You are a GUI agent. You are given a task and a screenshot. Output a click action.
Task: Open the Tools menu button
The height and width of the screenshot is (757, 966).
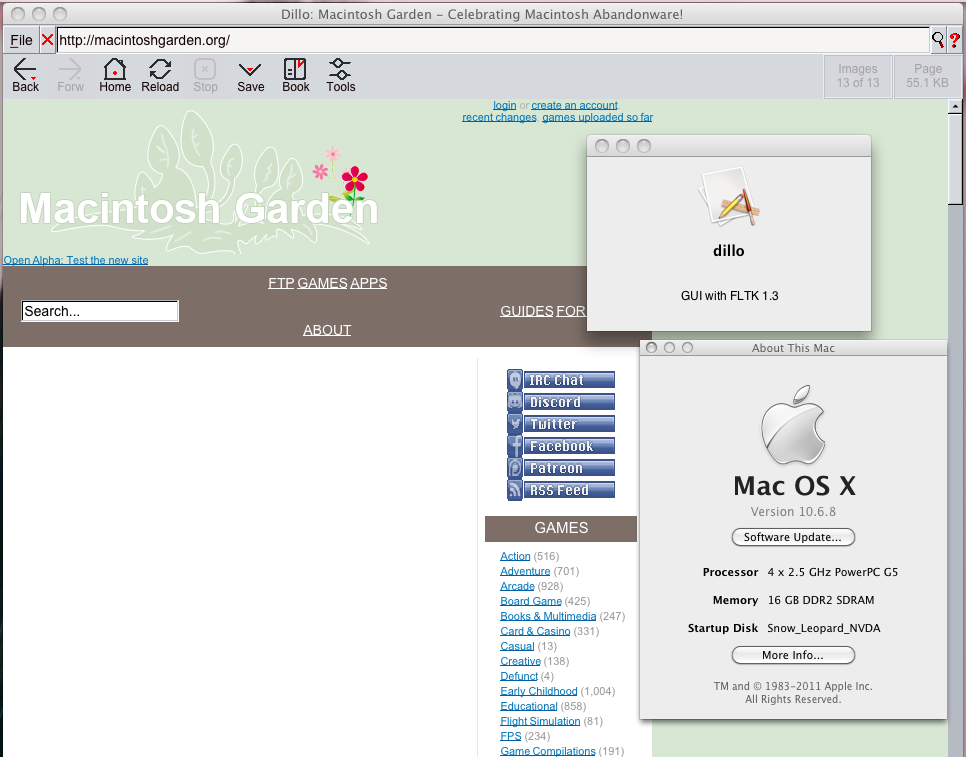point(341,76)
